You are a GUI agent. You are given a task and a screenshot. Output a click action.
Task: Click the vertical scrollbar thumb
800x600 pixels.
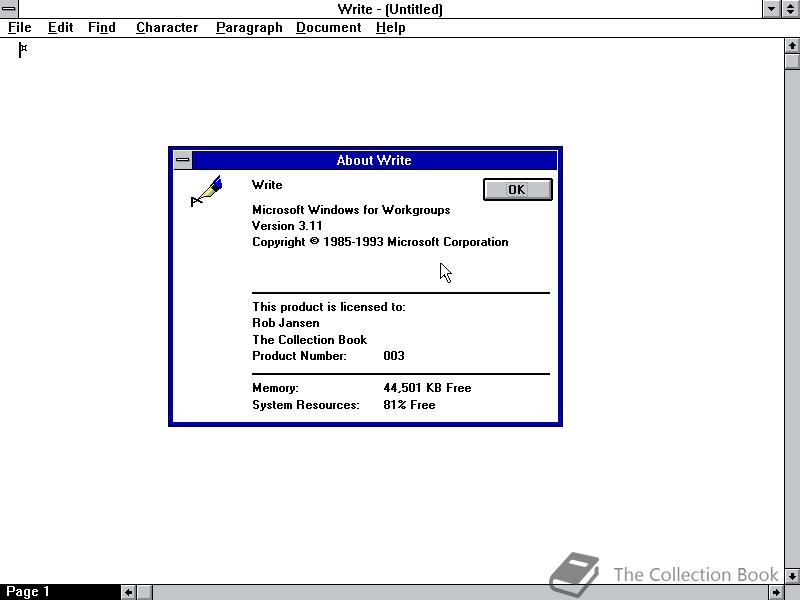pos(792,61)
